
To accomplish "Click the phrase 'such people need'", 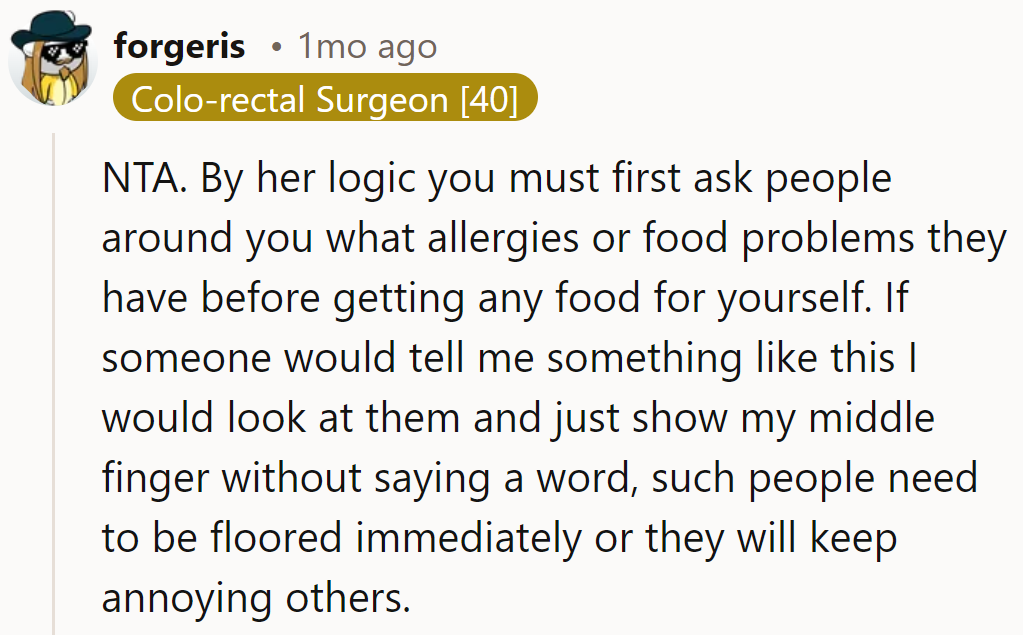I will click(814, 479).
